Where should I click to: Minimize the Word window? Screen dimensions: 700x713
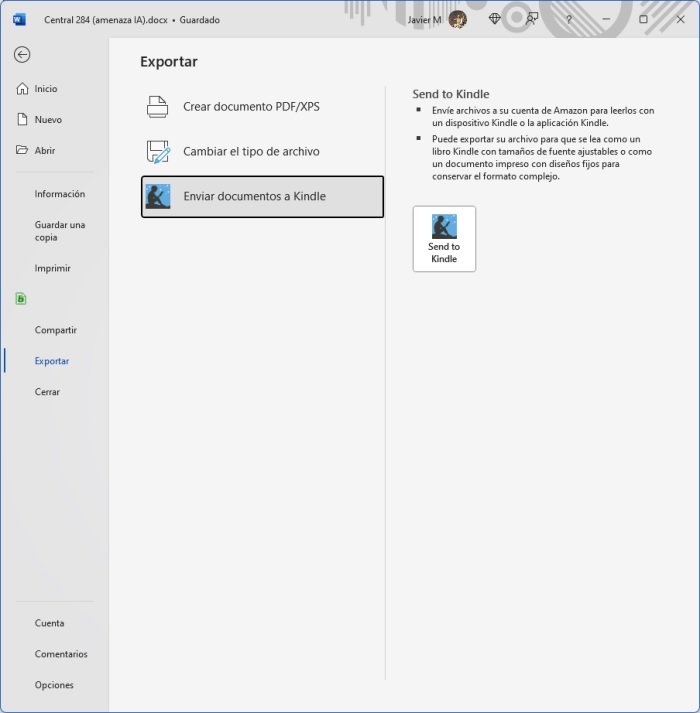606,20
